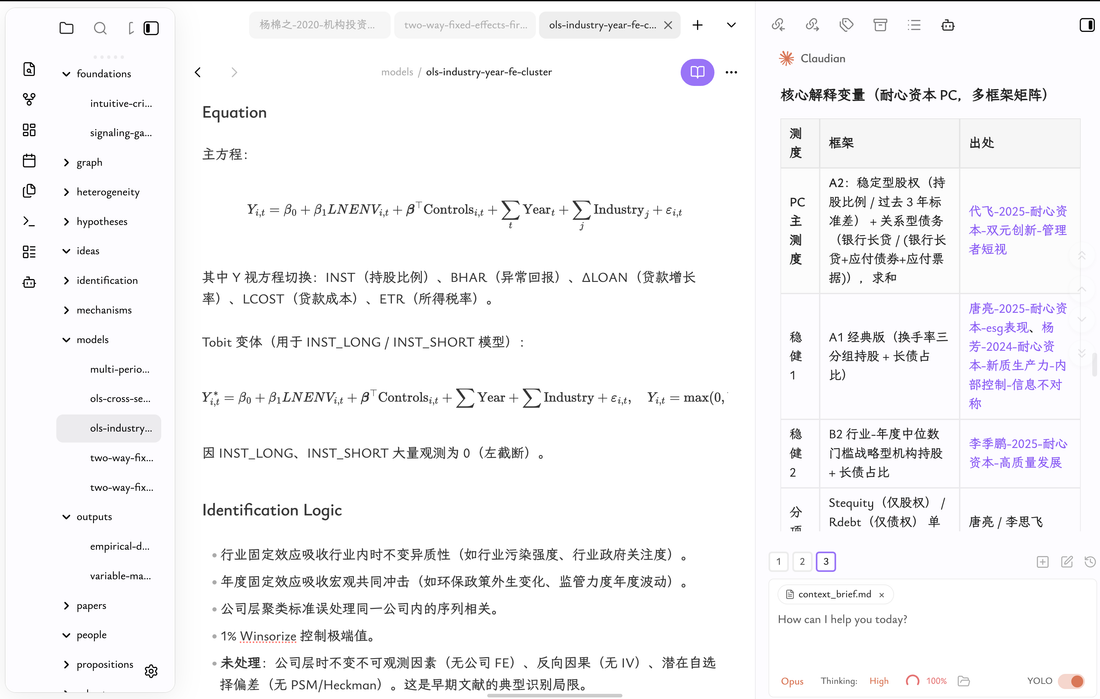Click the chat input field
Viewport: 1100px width, 699px height.
932,635
